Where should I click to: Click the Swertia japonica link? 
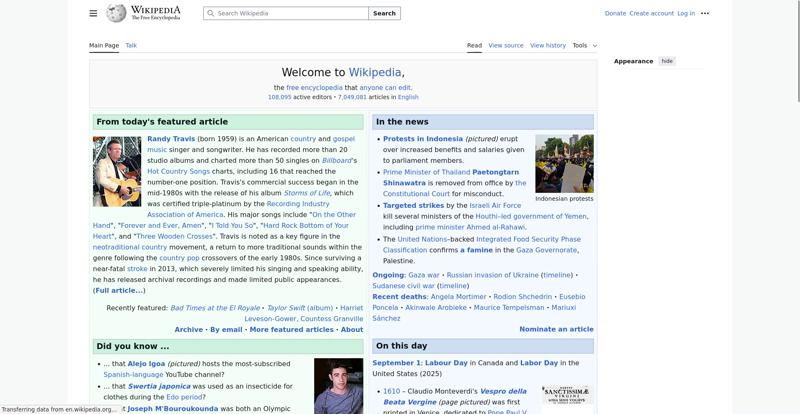tap(159, 386)
